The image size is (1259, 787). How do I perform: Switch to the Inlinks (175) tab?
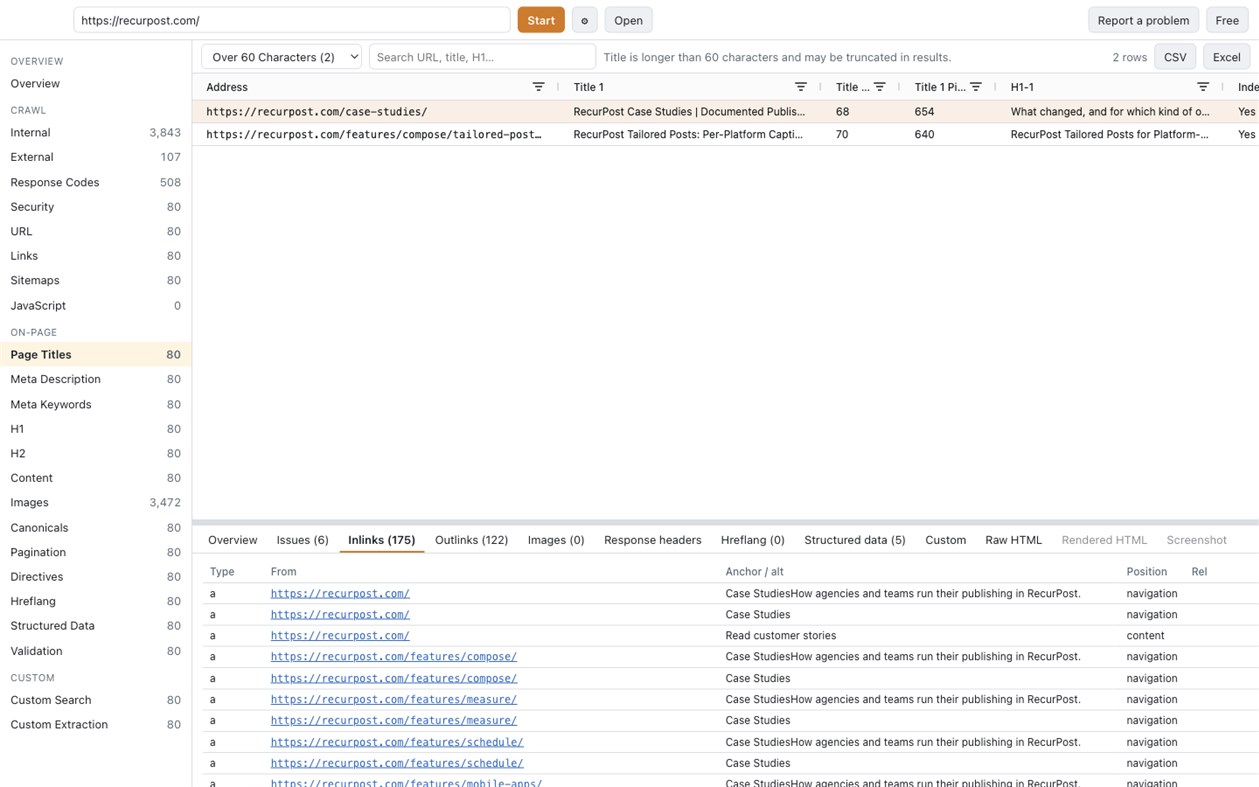pyautogui.click(x=382, y=540)
